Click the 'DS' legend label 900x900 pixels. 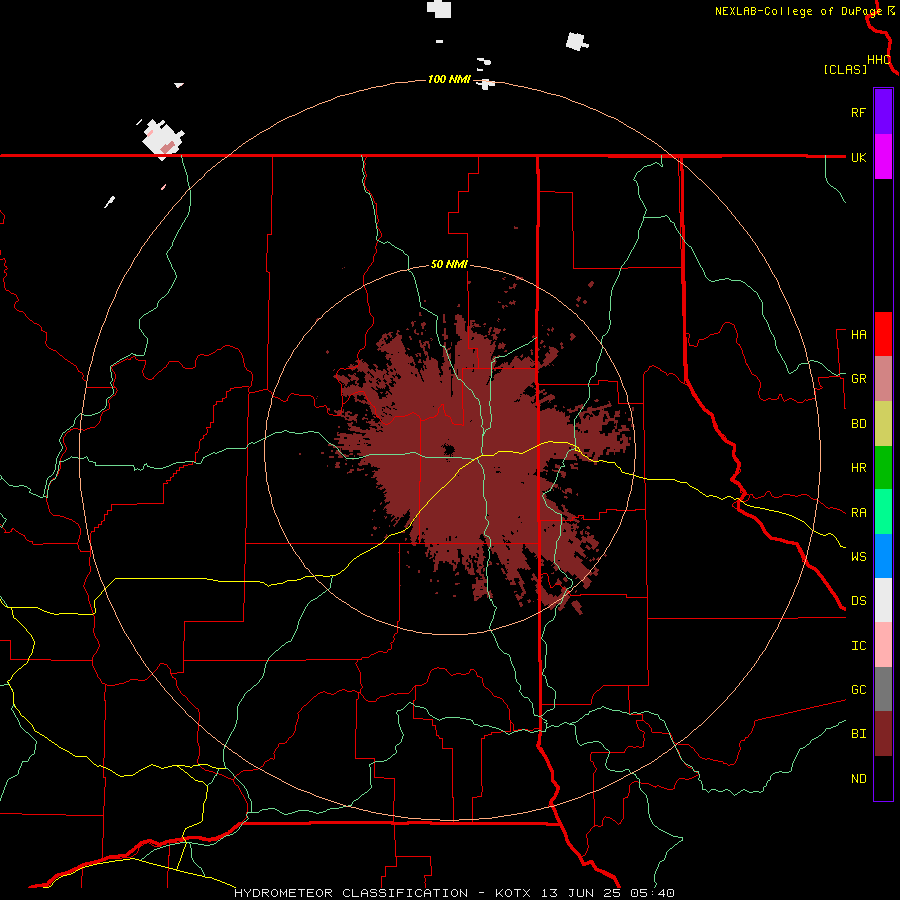[x=858, y=601]
